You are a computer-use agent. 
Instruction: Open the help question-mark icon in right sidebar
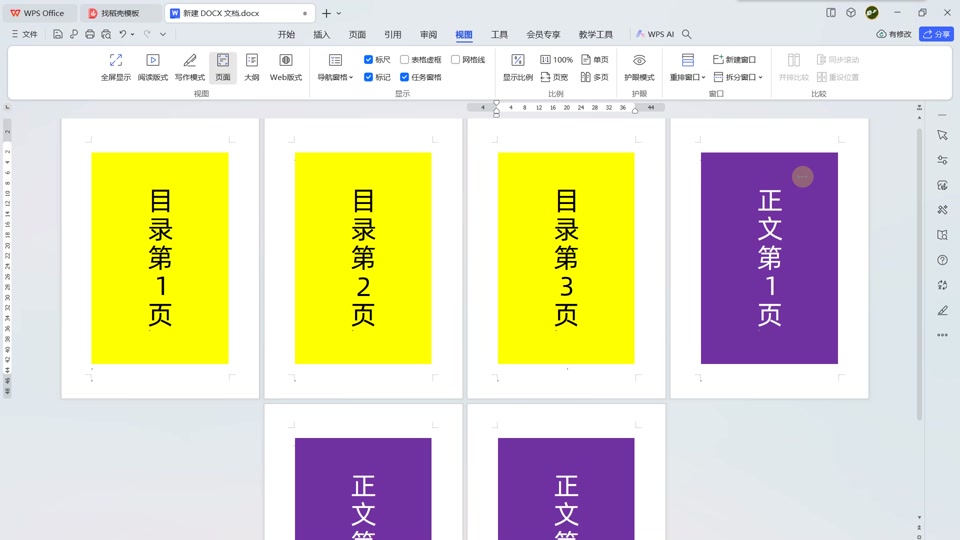tap(942, 260)
